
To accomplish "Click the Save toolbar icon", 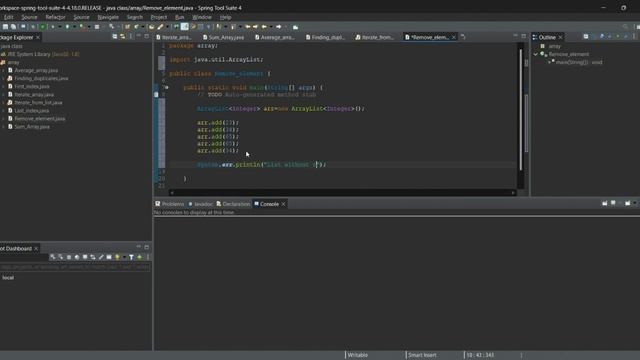I will tap(5, 27).
